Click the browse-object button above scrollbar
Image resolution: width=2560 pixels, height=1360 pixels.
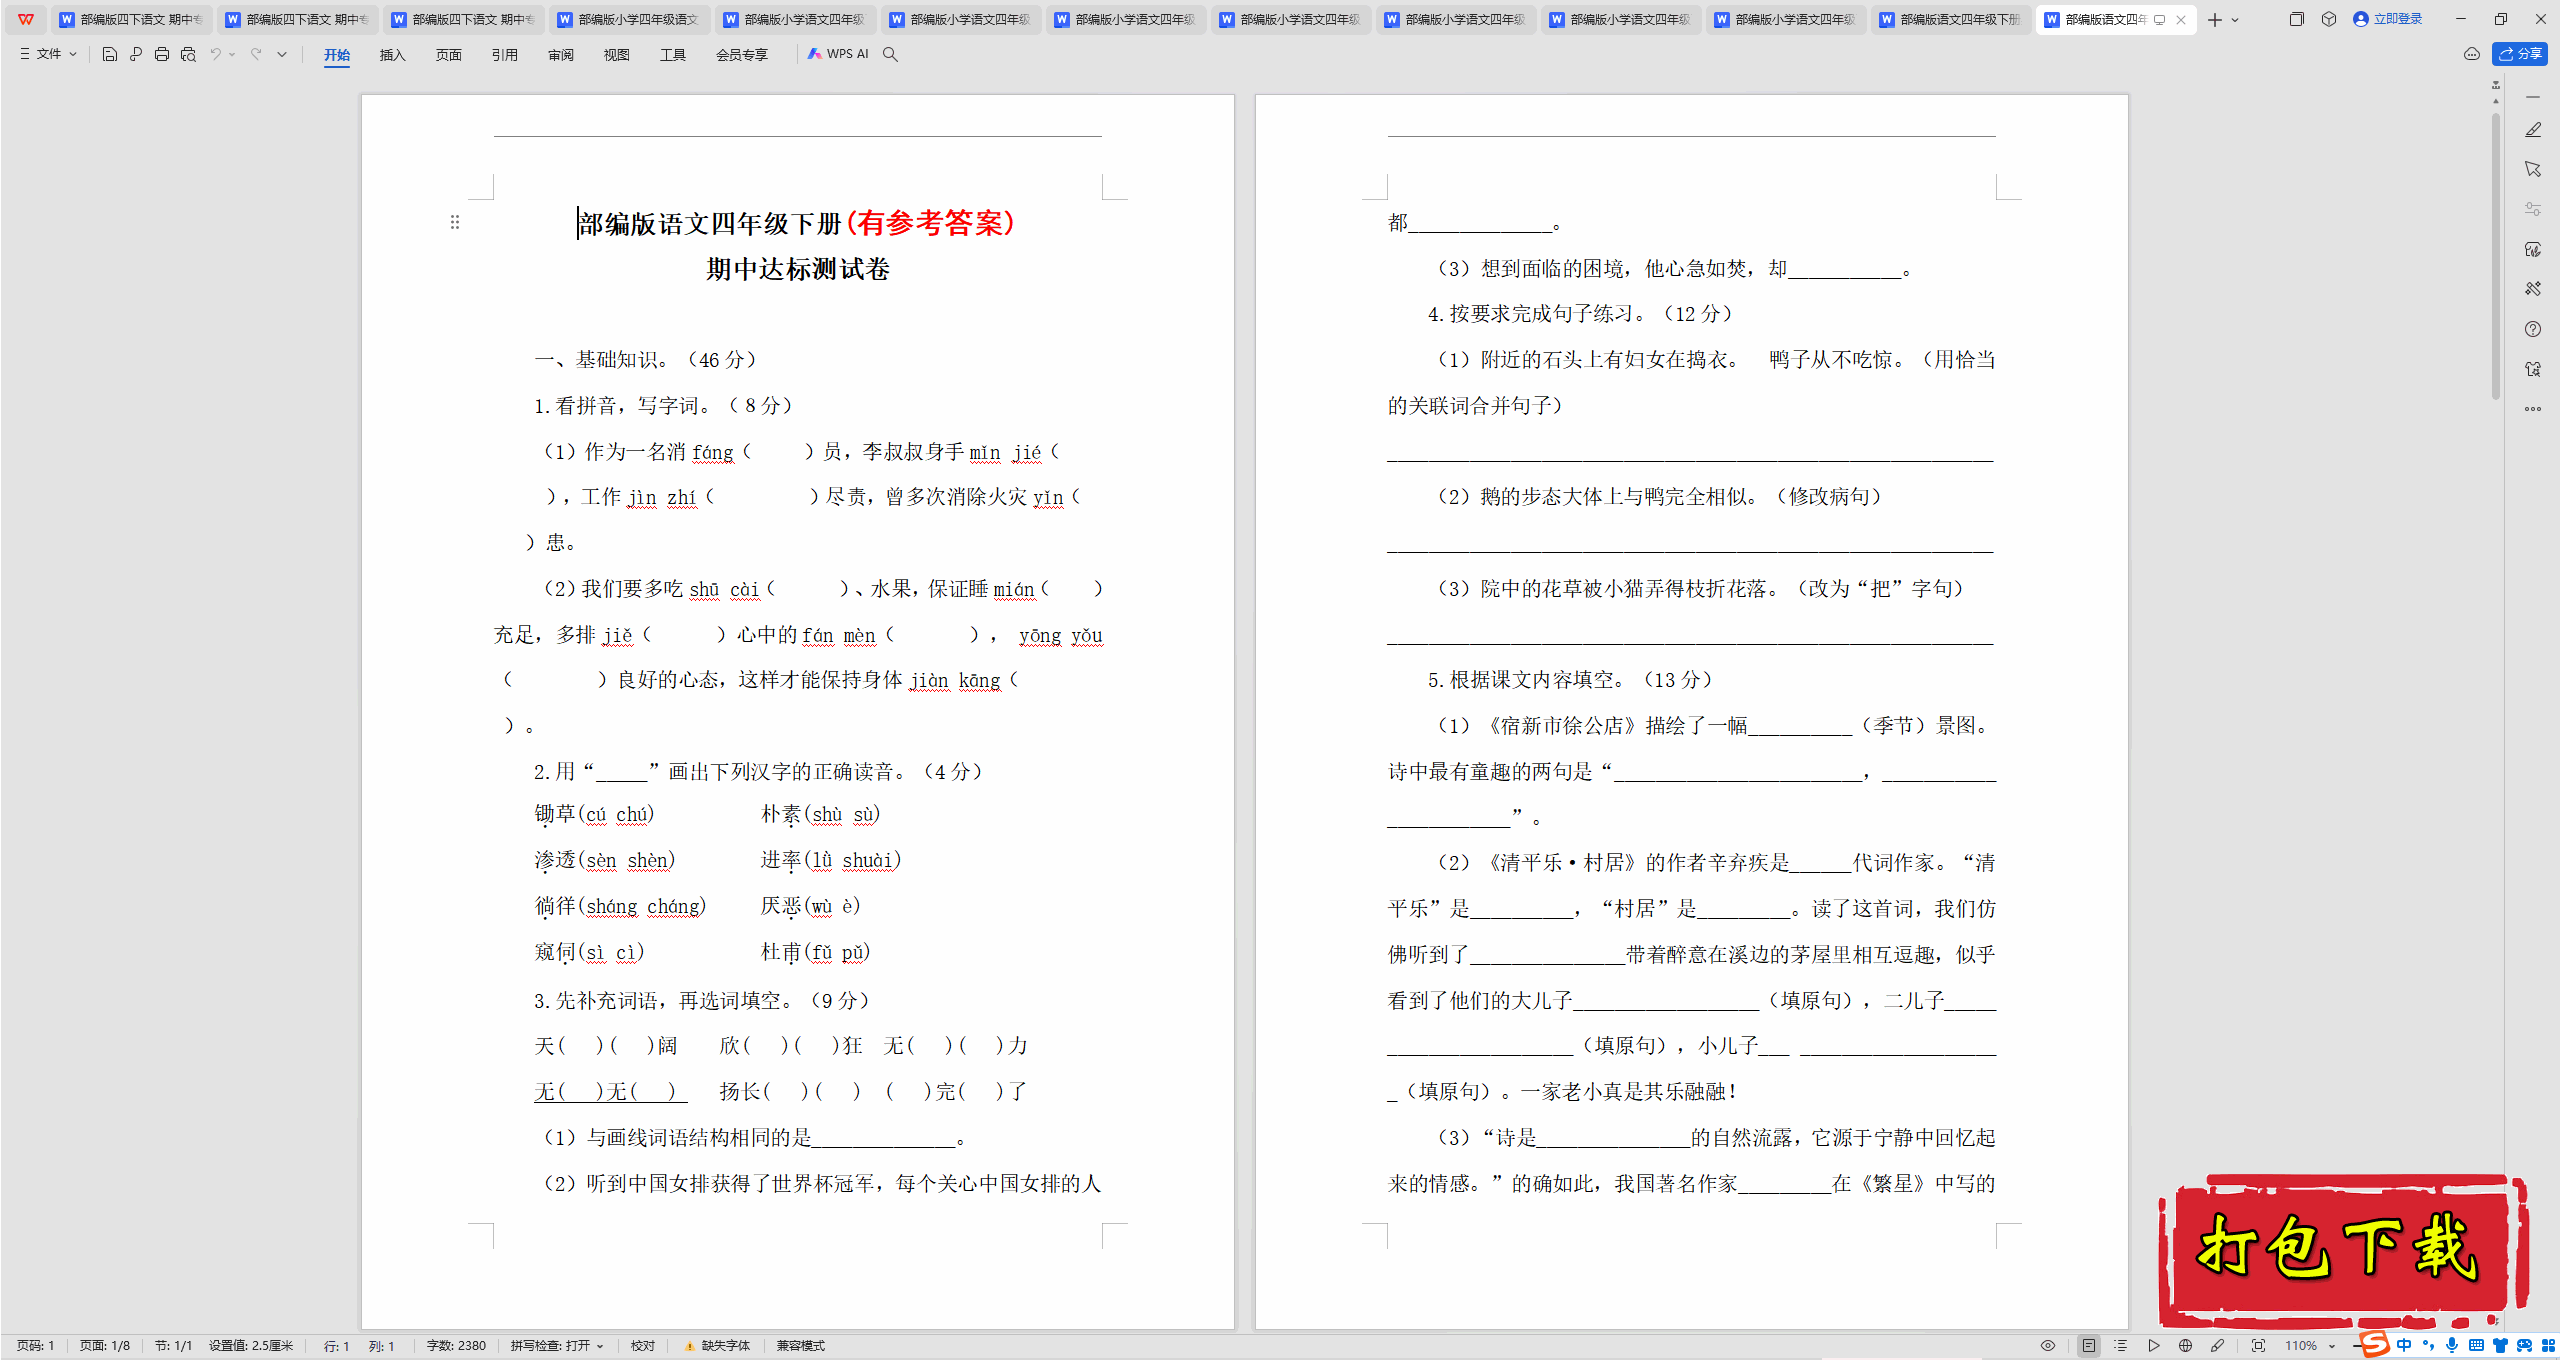coord(2496,85)
